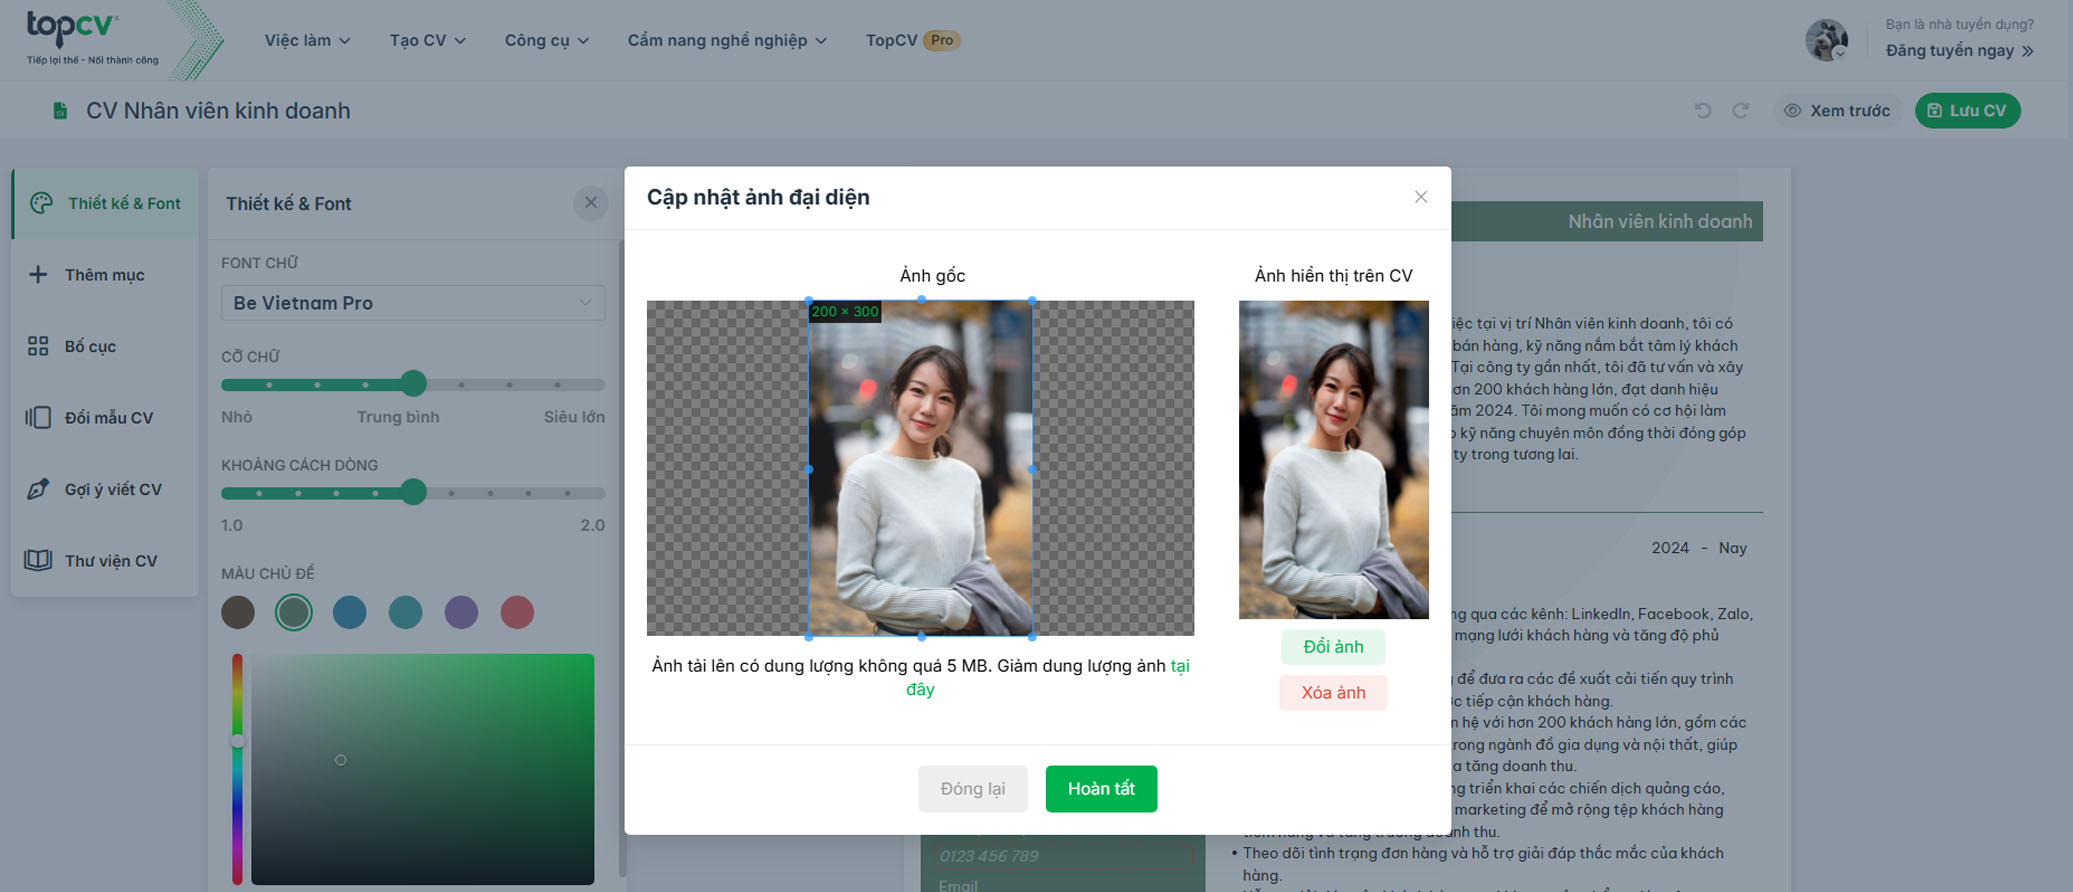
Task: Click the CV avatar preview image
Action: click(x=1333, y=460)
